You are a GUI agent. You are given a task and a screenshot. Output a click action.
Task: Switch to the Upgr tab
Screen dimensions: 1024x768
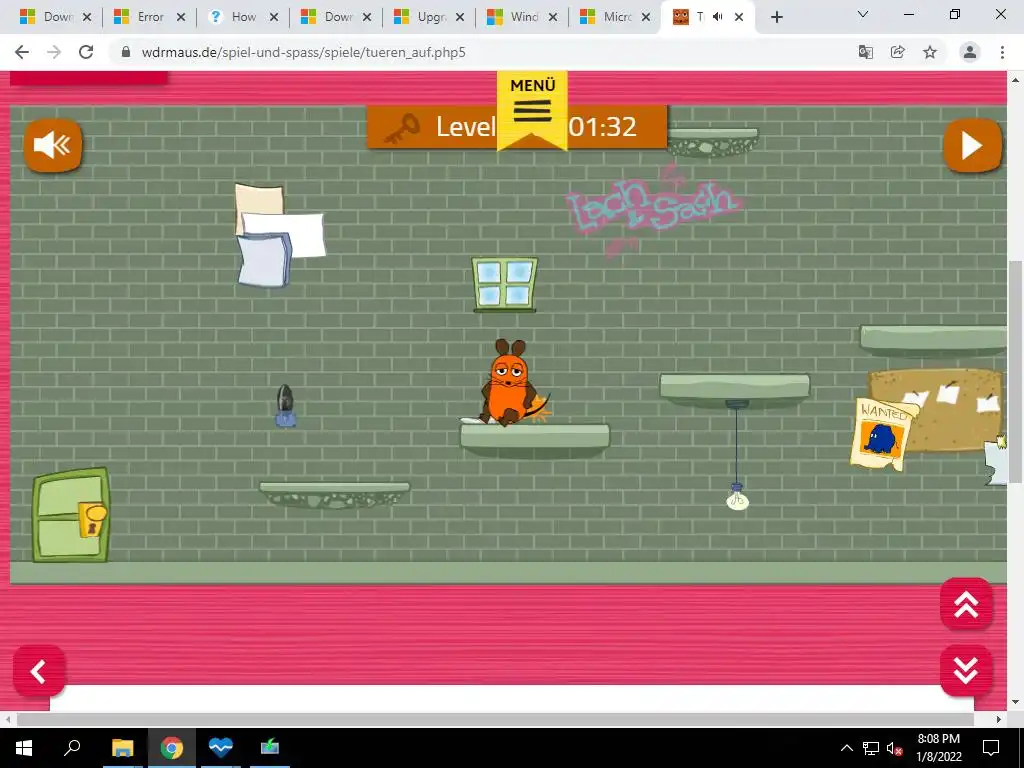click(x=430, y=17)
